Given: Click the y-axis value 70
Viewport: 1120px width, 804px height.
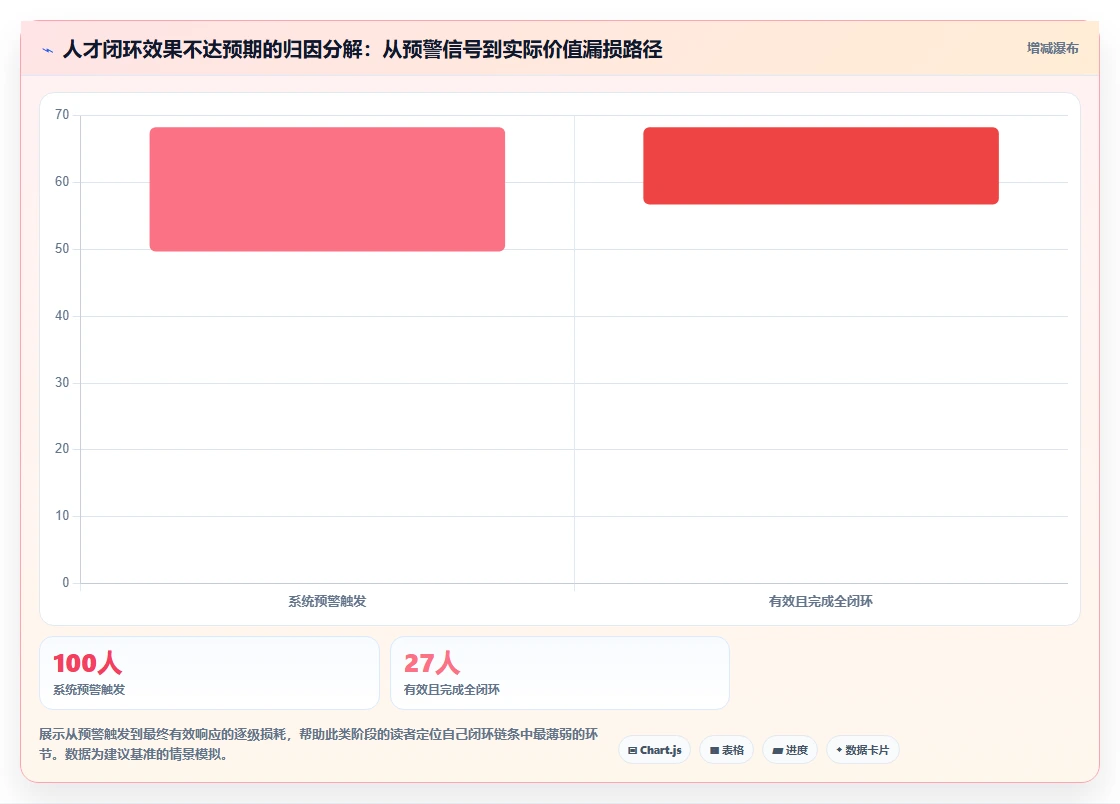Looking at the screenshot, I should pyautogui.click(x=62, y=115).
